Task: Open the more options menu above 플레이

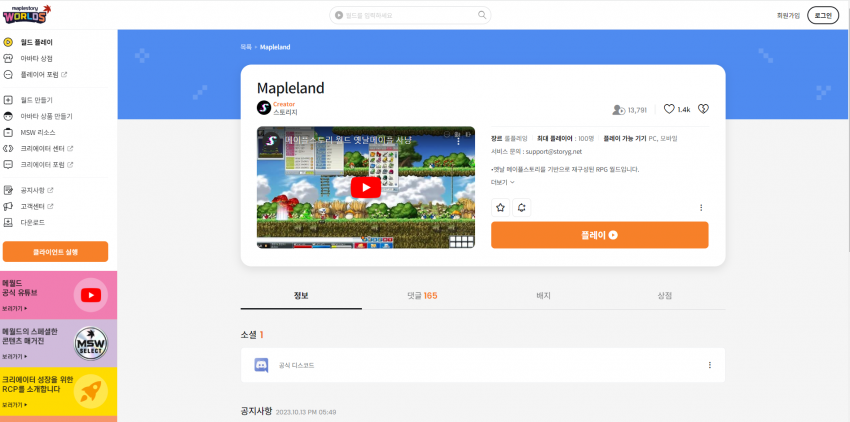Action: click(701, 208)
